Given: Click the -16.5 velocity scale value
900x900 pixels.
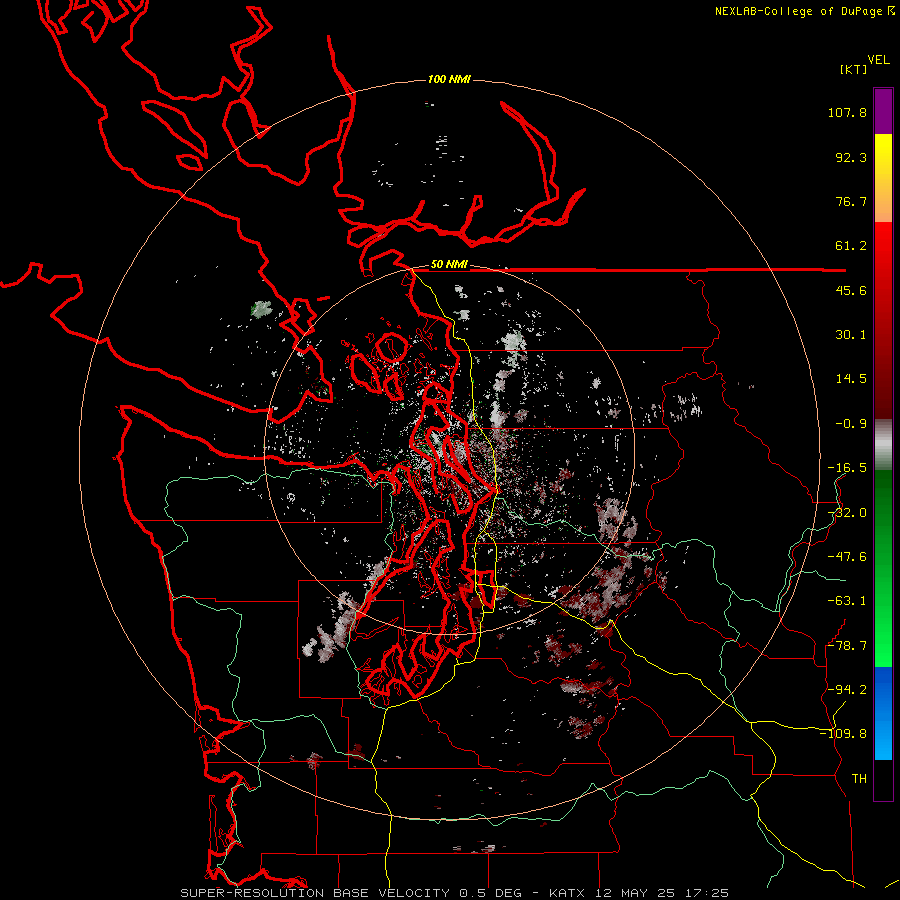Looking at the screenshot, I should pos(847,468).
